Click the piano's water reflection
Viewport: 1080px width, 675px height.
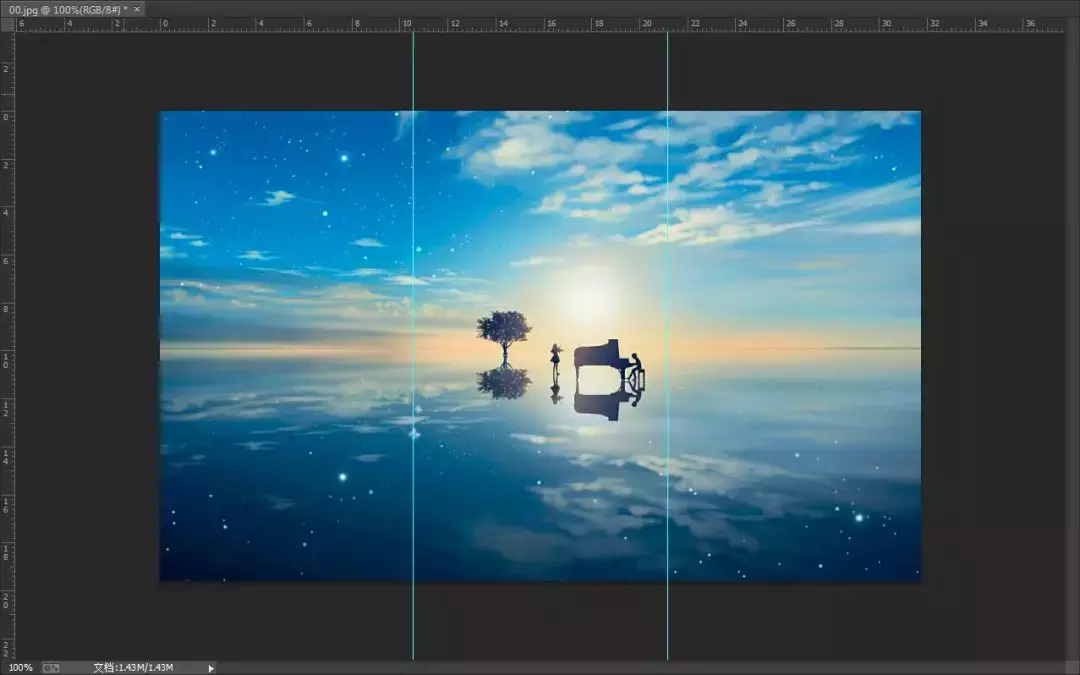[598, 405]
